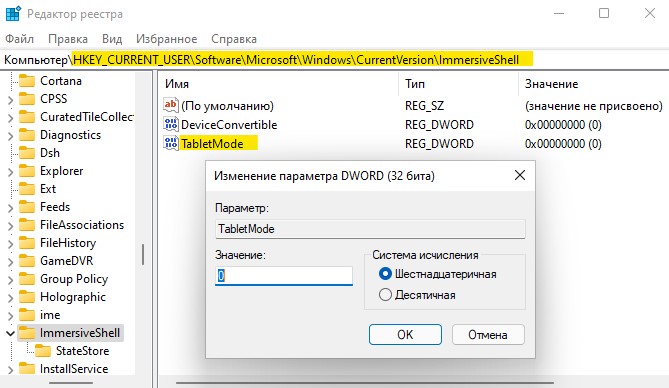Click the Registry Editor app icon in title bar
Viewport: 669px width, 388px height.
[13, 14]
